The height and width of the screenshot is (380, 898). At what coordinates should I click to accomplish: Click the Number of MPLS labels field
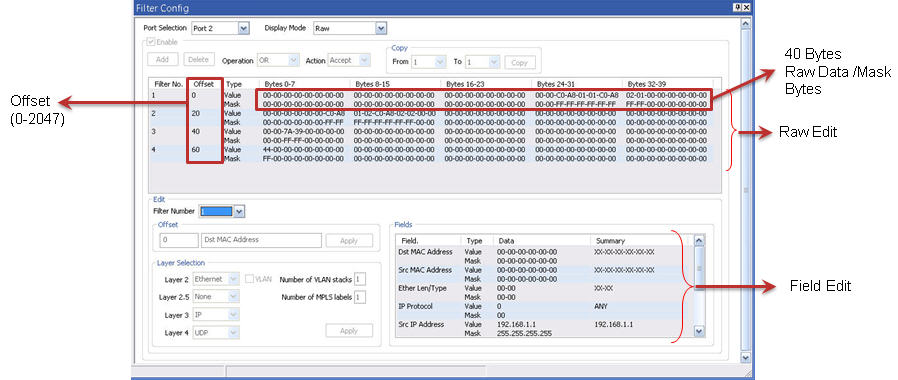(360, 297)
